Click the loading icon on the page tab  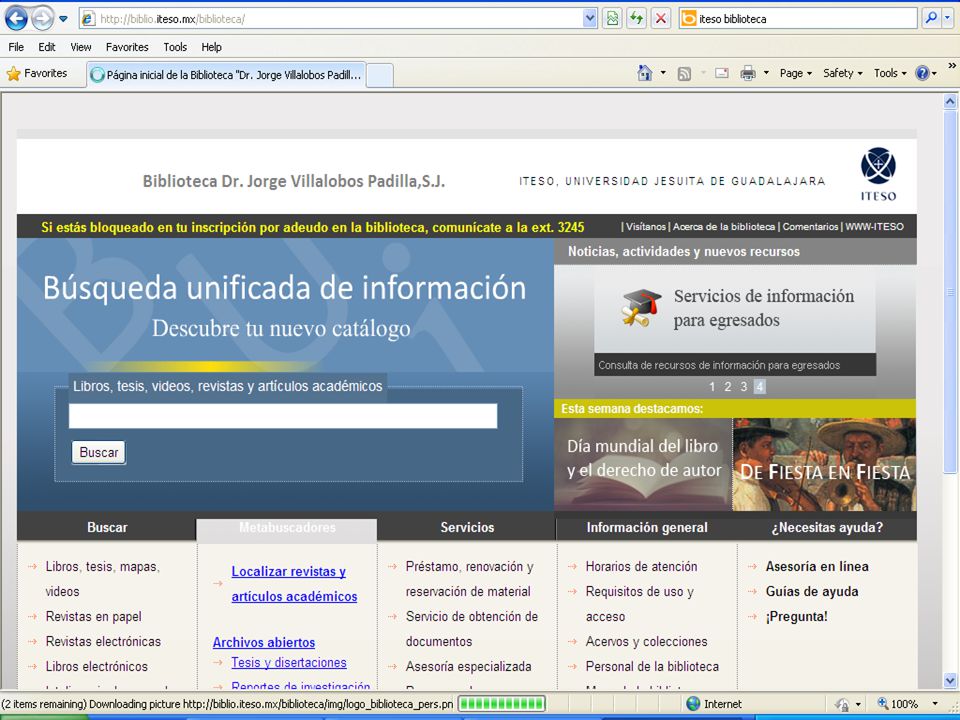pos(97,75)
